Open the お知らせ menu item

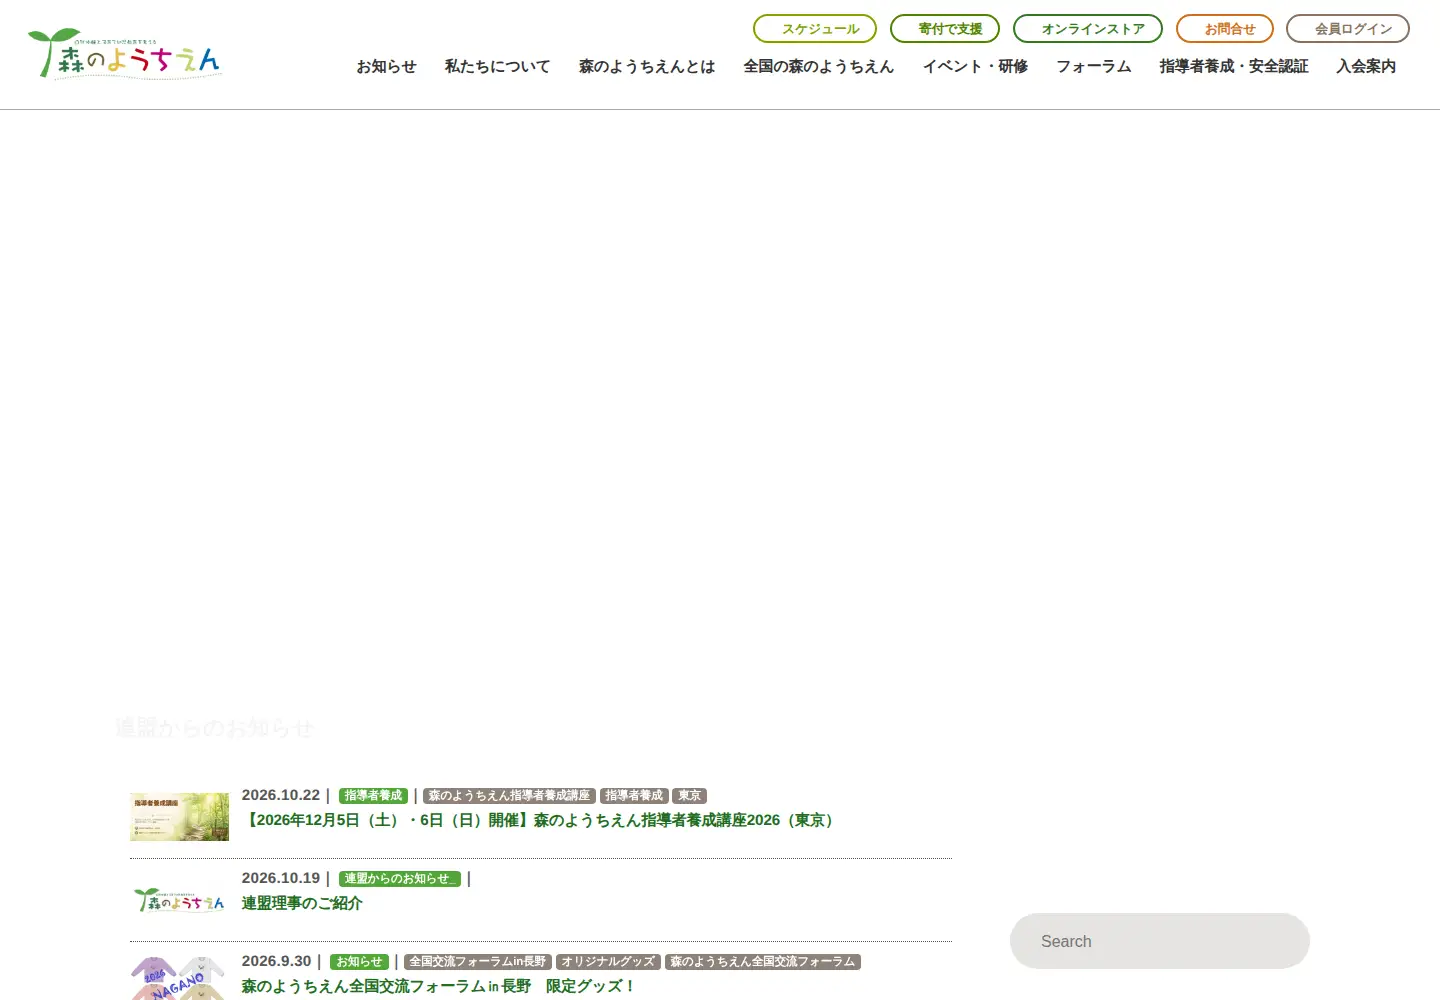[386, 67]
